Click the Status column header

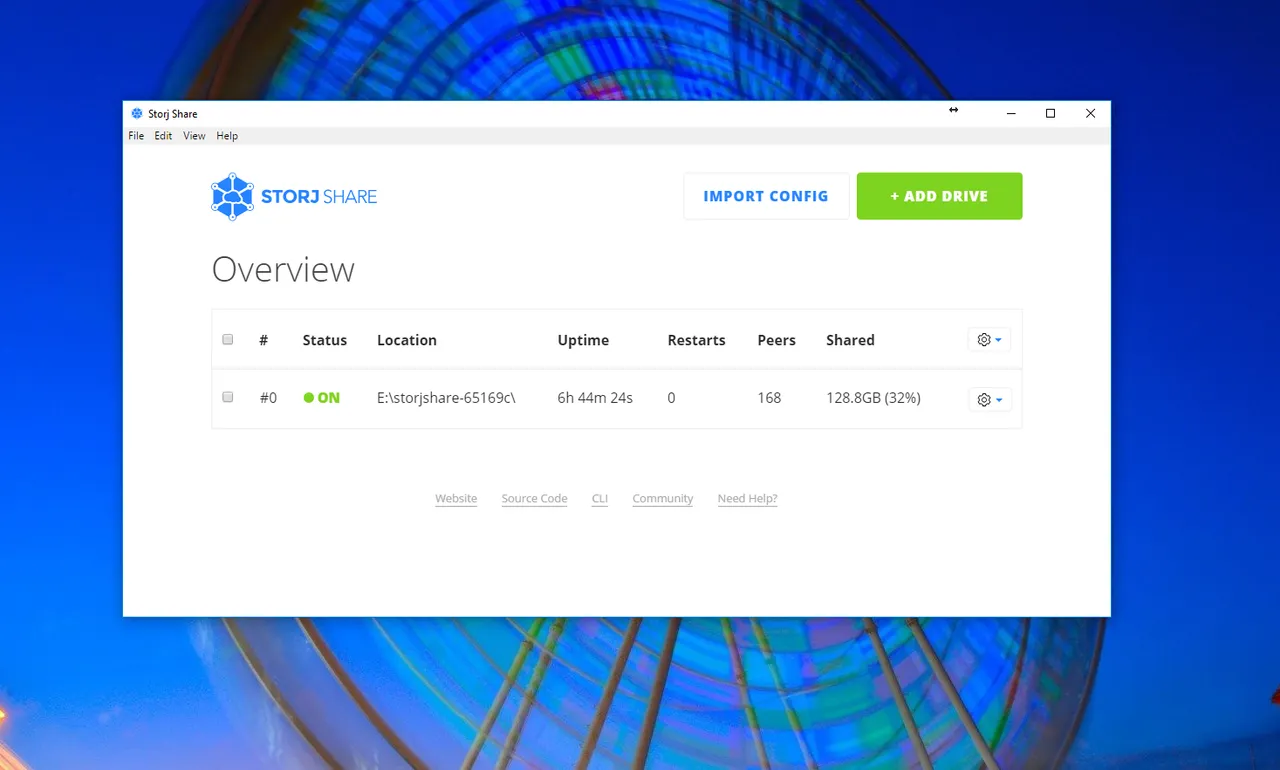[x=325, y=340]
